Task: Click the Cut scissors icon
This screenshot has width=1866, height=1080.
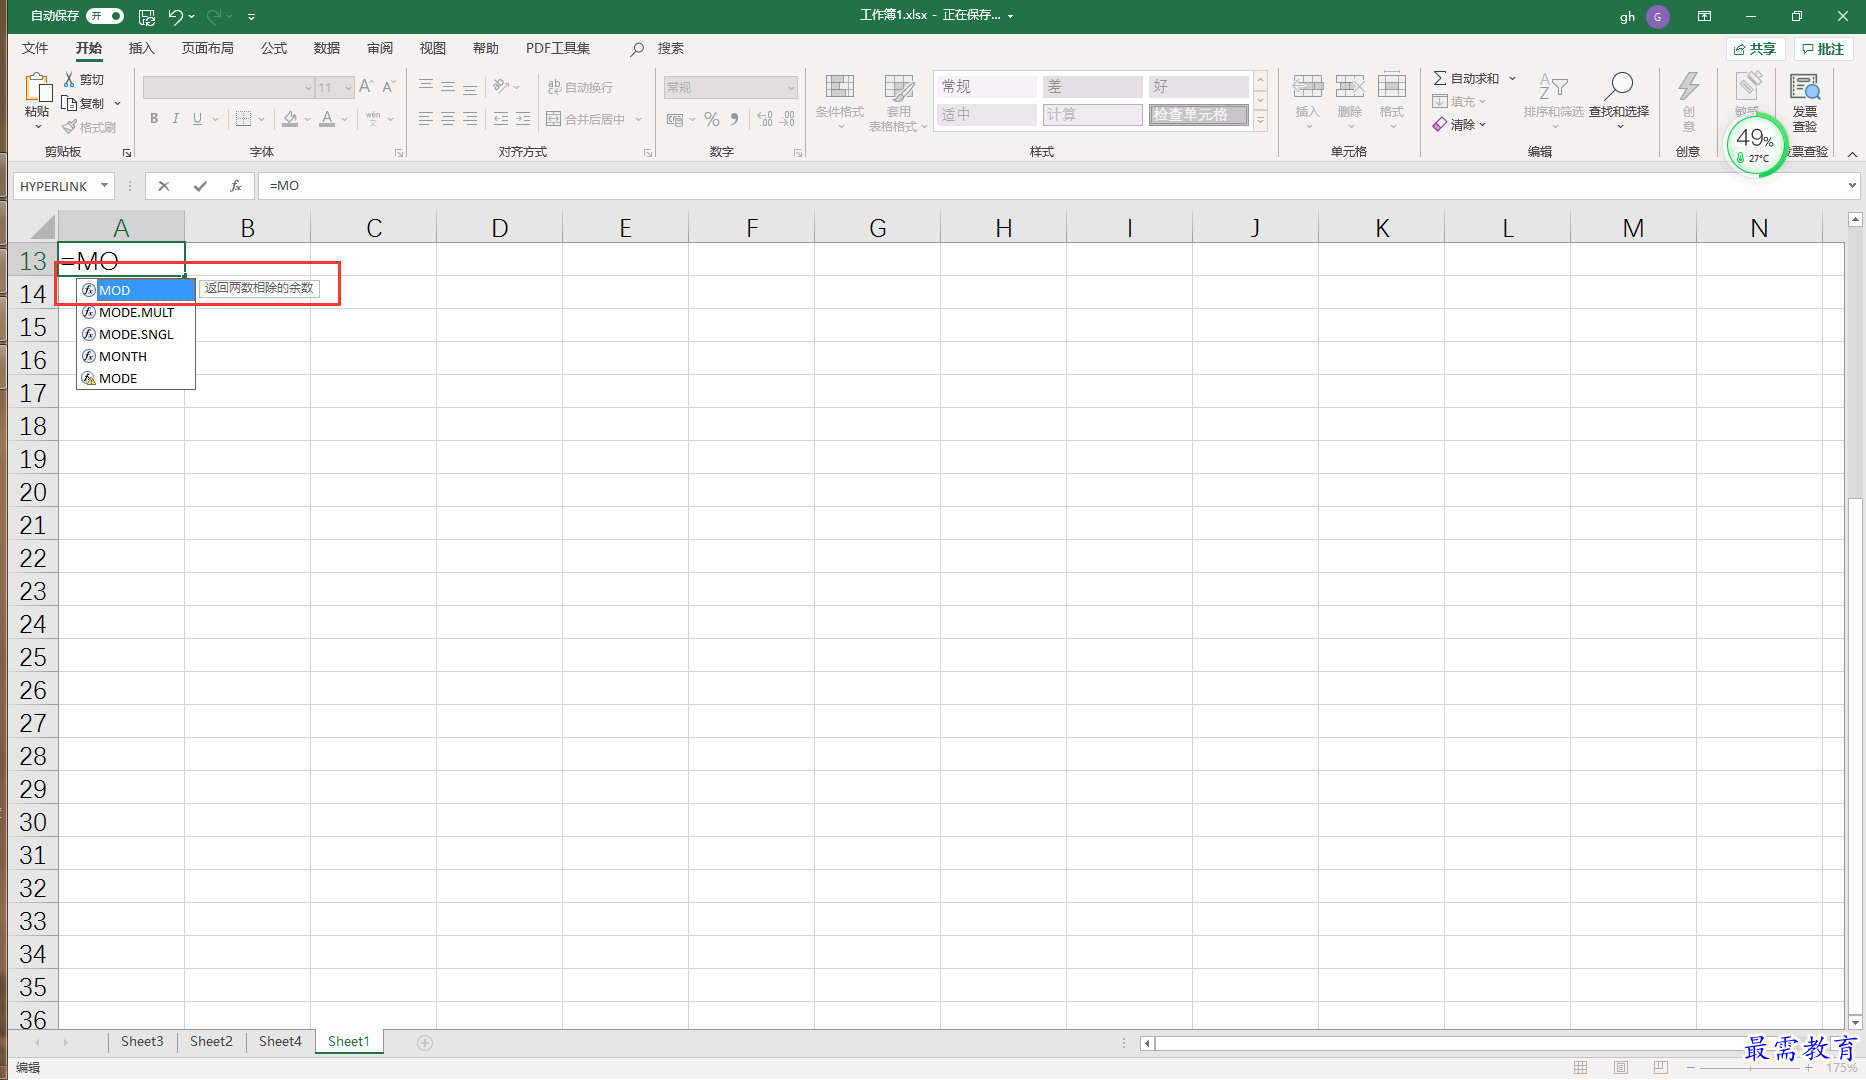Action: tap(69, 79)
